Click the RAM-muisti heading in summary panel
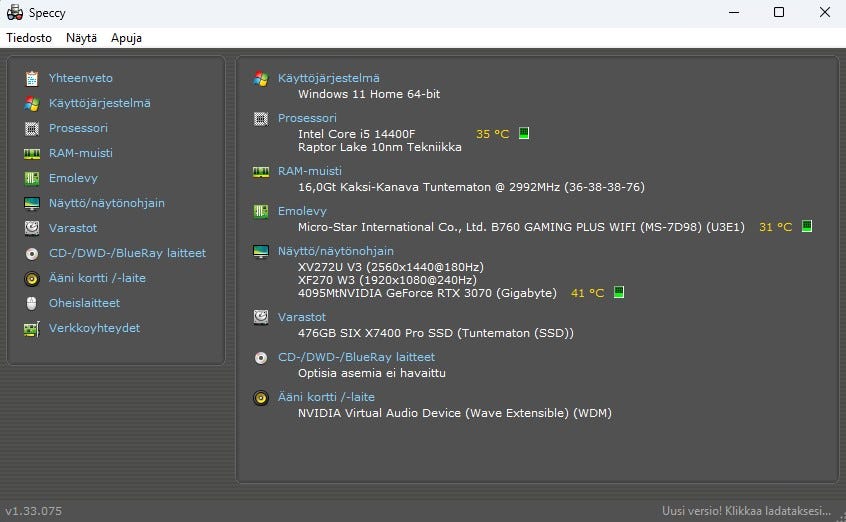Screen dimensions: 846x522 coord(310,171)
